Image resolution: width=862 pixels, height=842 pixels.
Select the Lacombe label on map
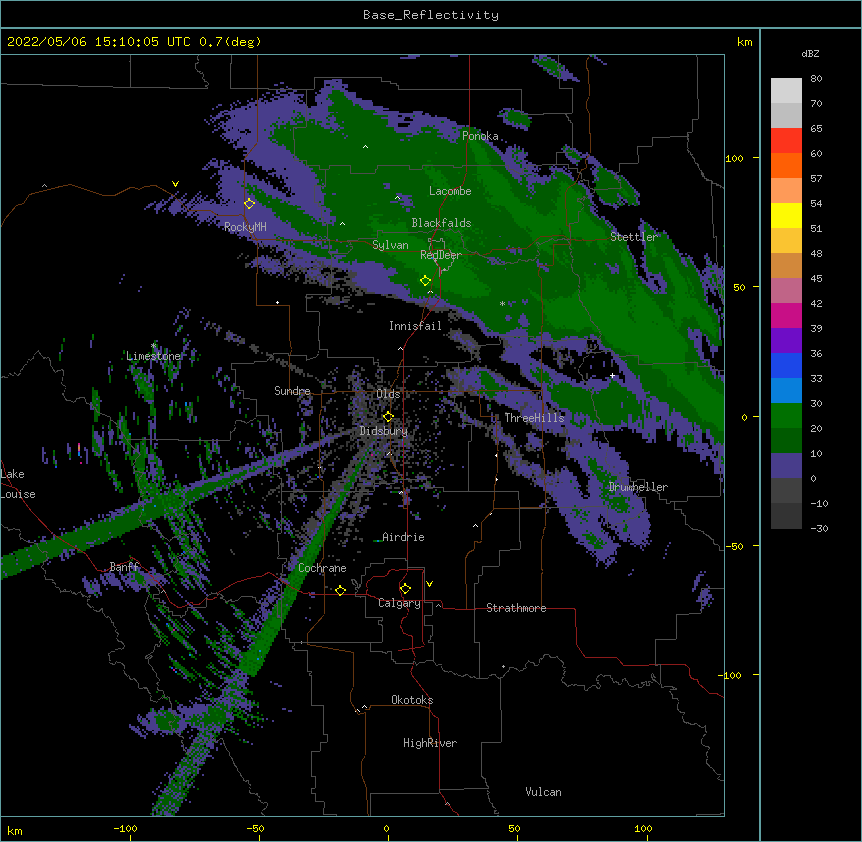coord(450,191)
